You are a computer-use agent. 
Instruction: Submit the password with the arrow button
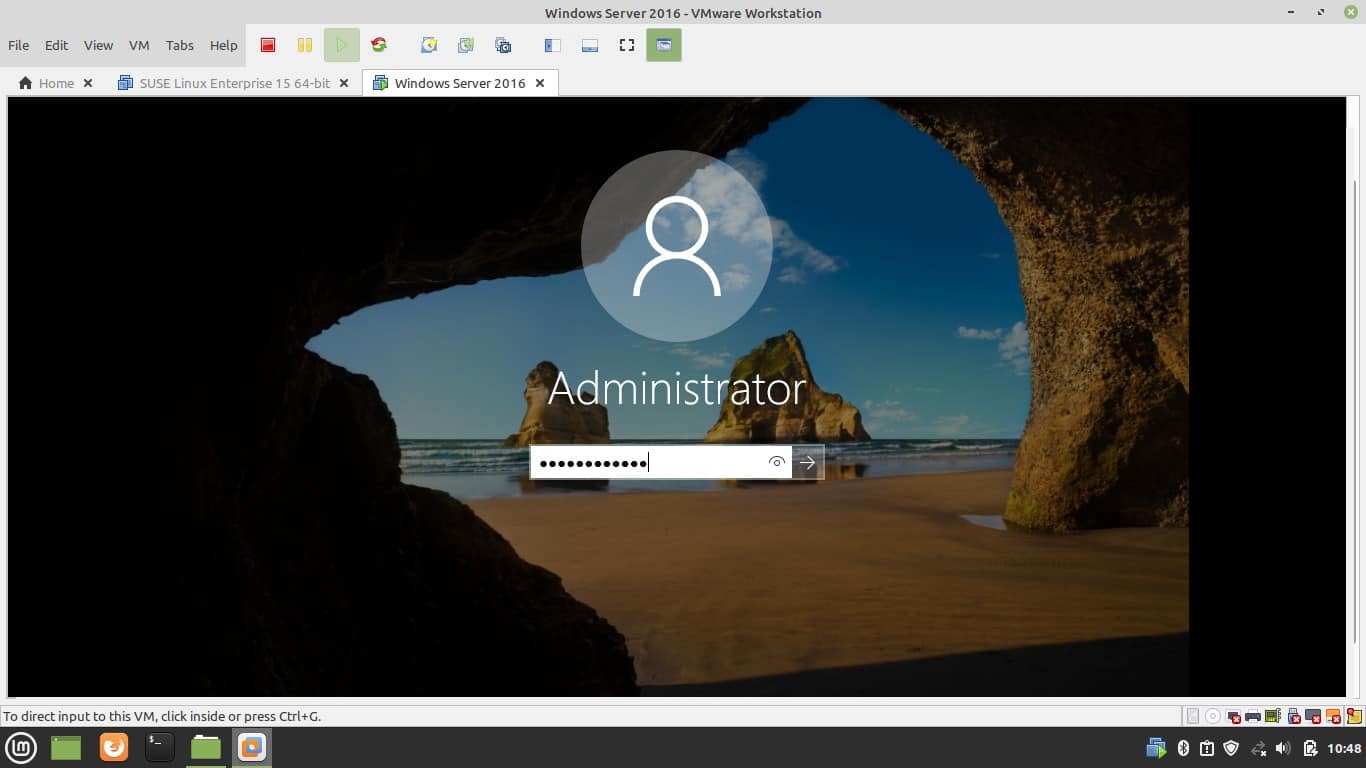pyautogui.click(x=808, y=462)
